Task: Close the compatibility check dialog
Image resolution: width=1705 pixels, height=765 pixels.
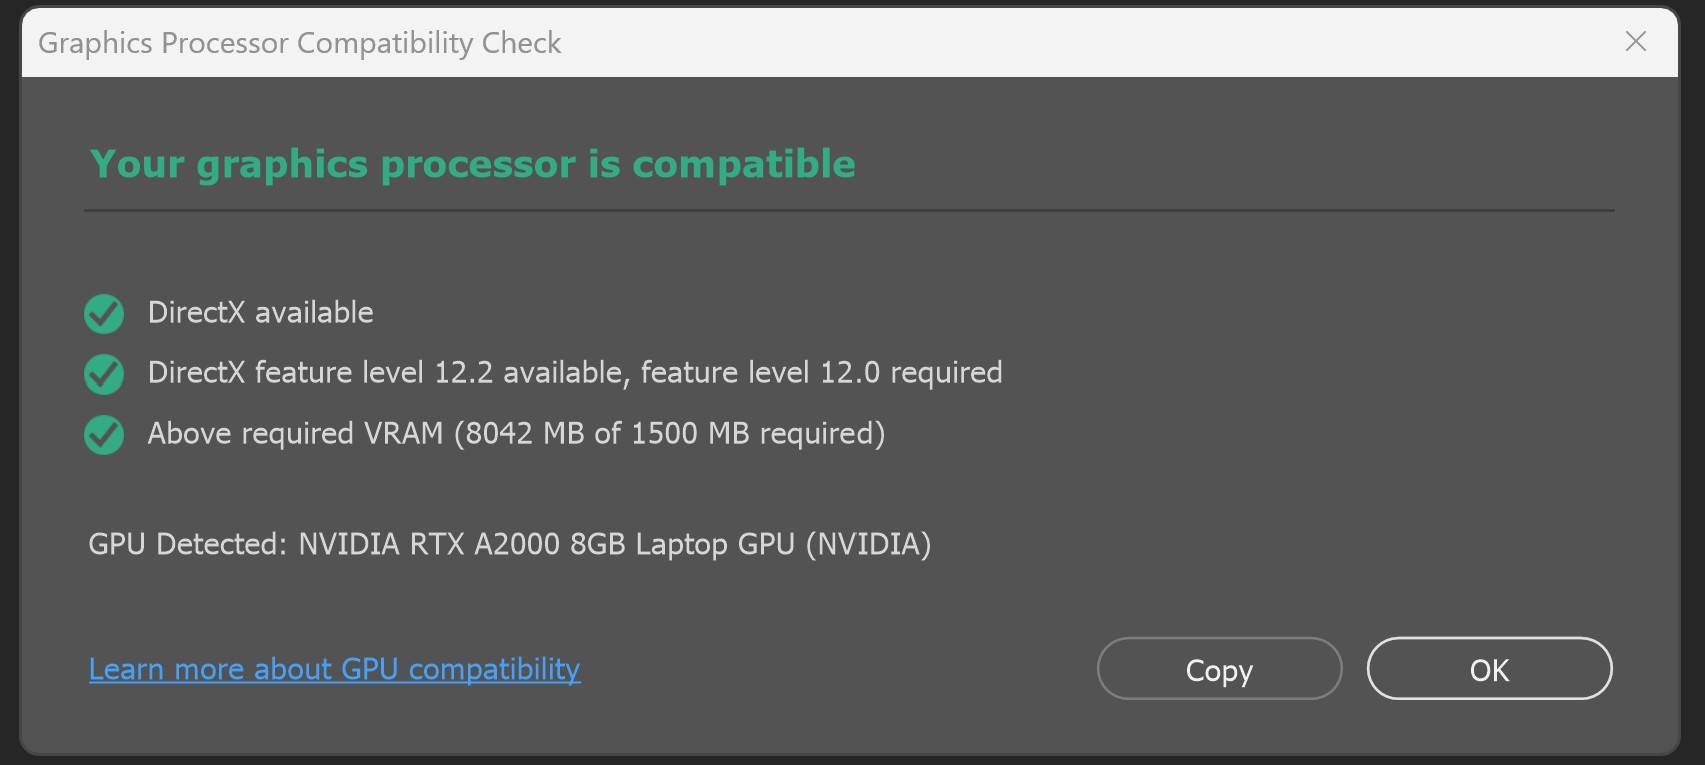Action: [1635, 42]
